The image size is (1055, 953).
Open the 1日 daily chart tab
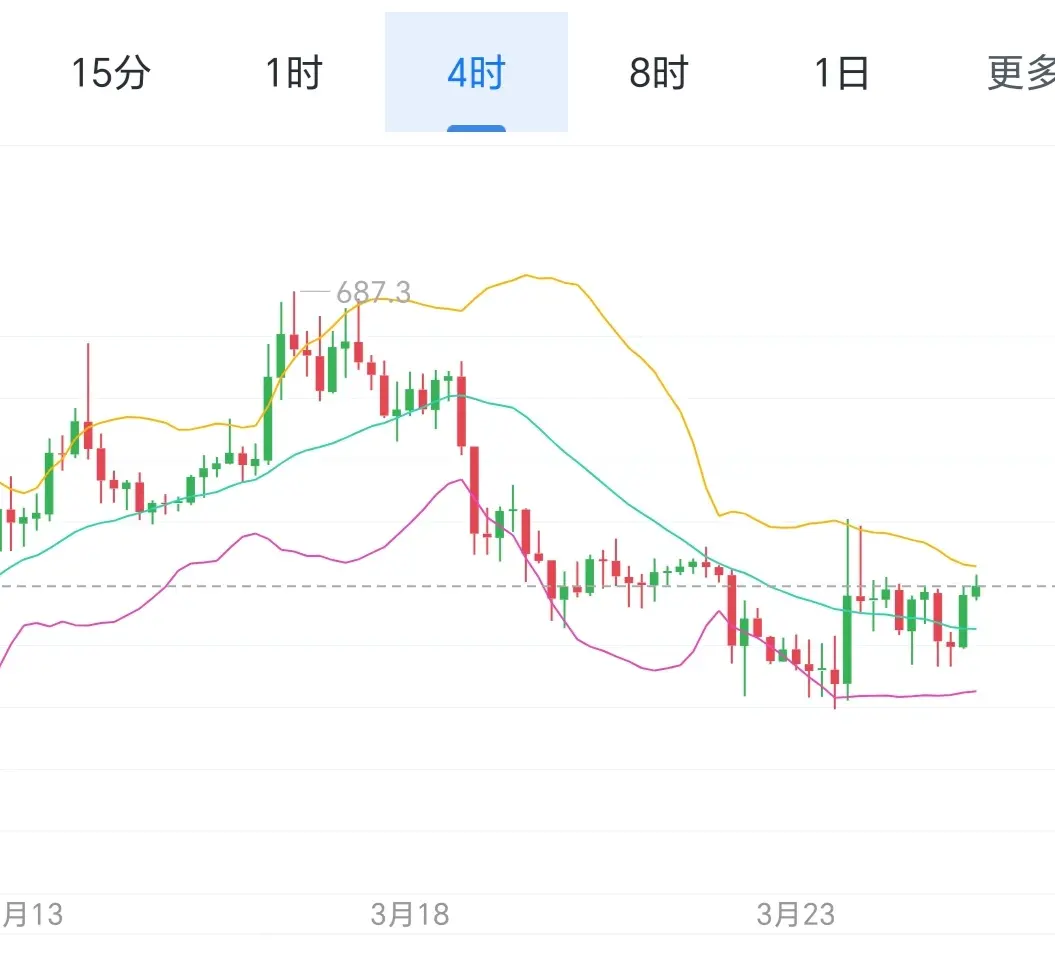841,73
